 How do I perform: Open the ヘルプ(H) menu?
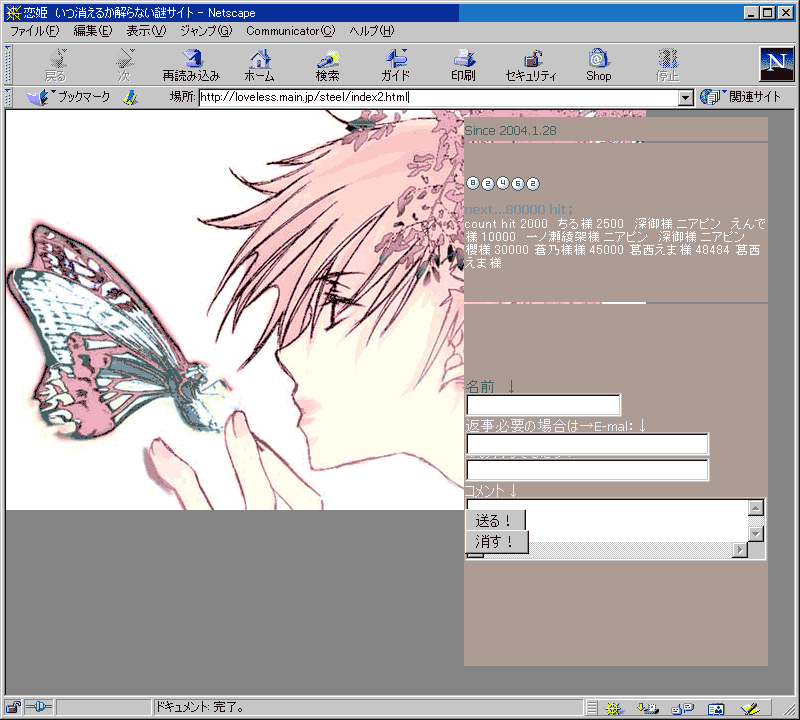coord(372,31)
